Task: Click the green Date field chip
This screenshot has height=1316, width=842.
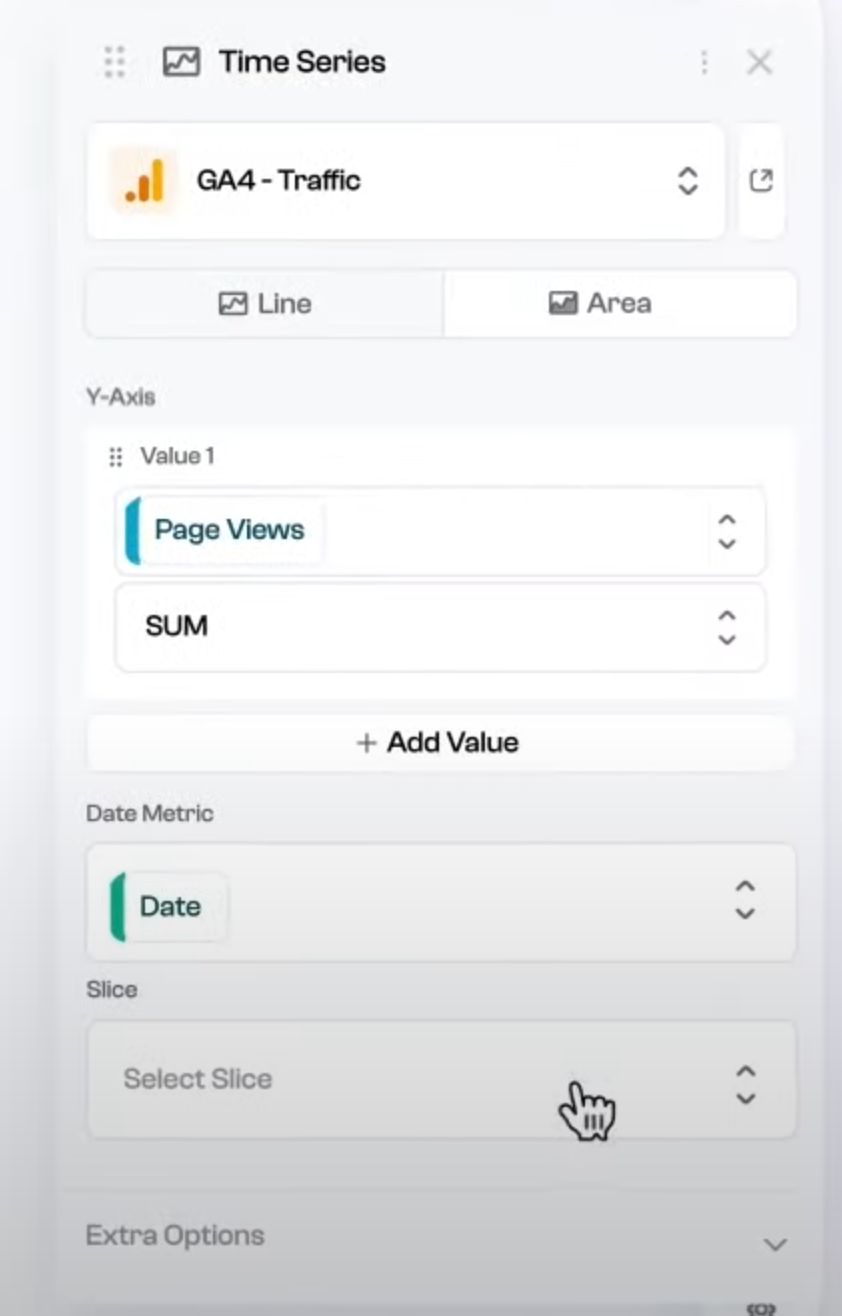Action: (168, 906)
